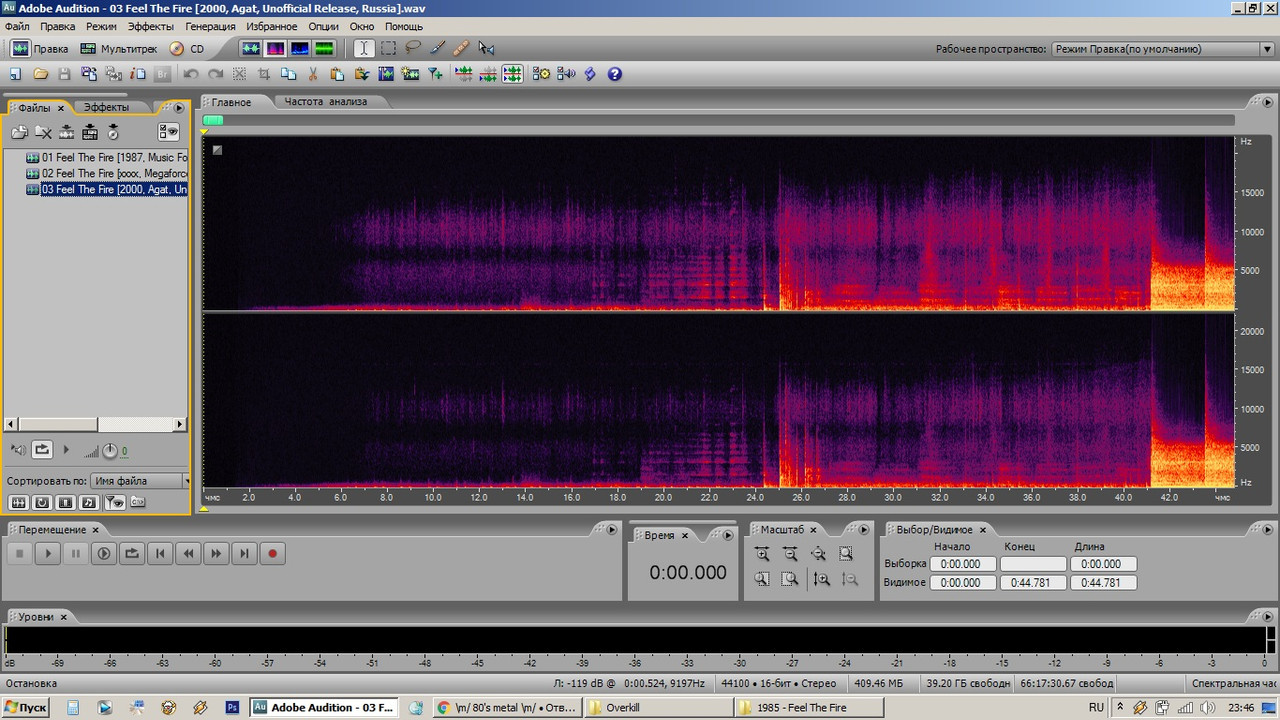Play preview with small arrow in Files panel

pos(67,450)
